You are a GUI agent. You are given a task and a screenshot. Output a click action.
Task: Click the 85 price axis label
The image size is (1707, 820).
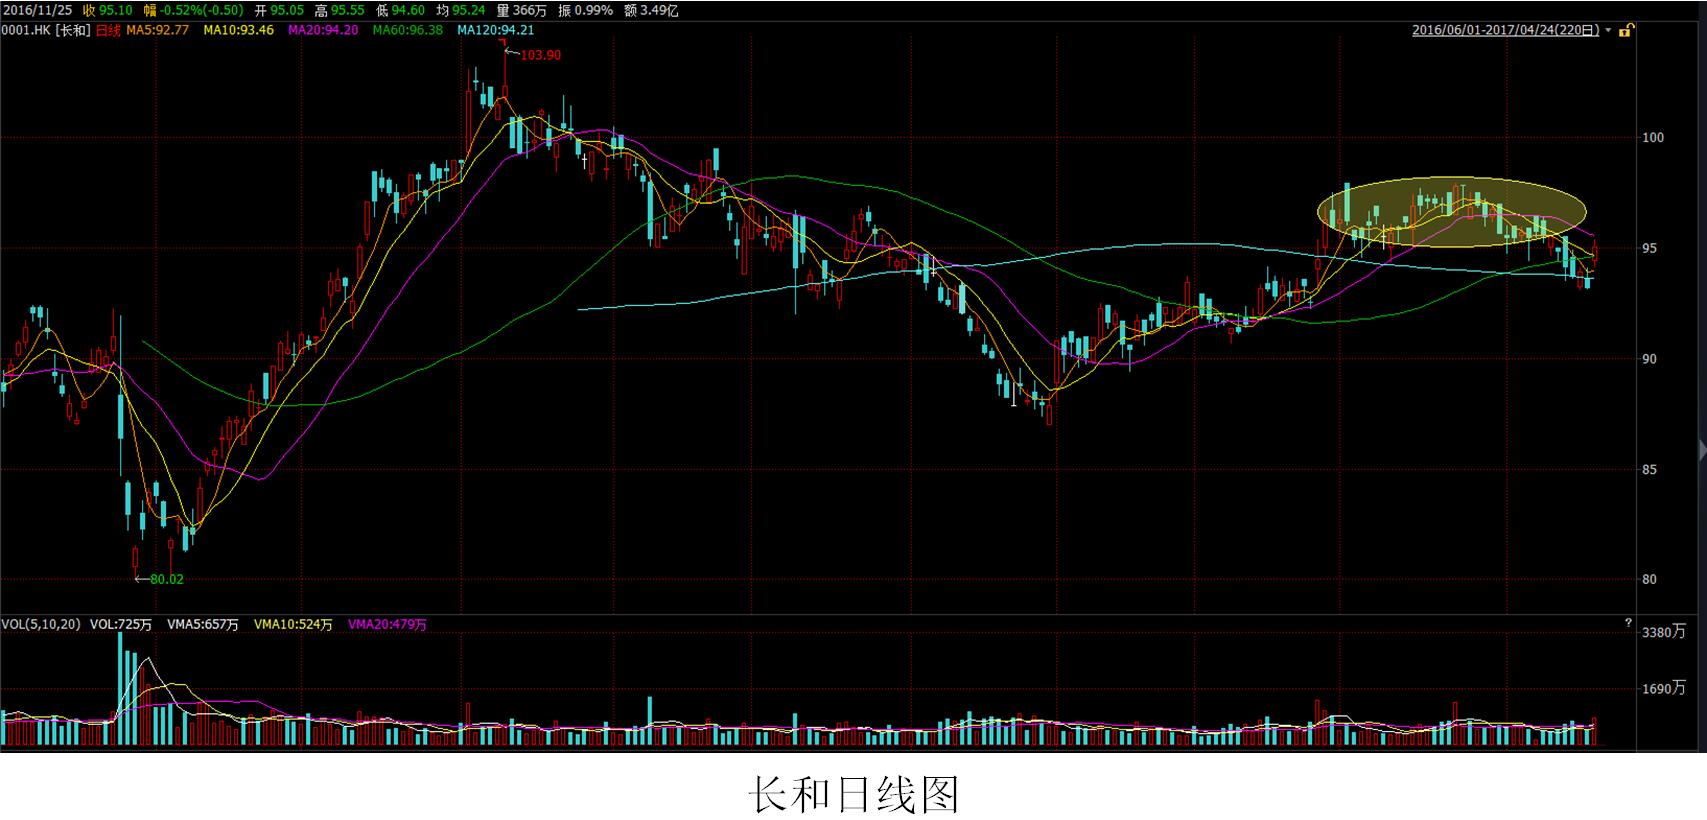click(1650, 469)
